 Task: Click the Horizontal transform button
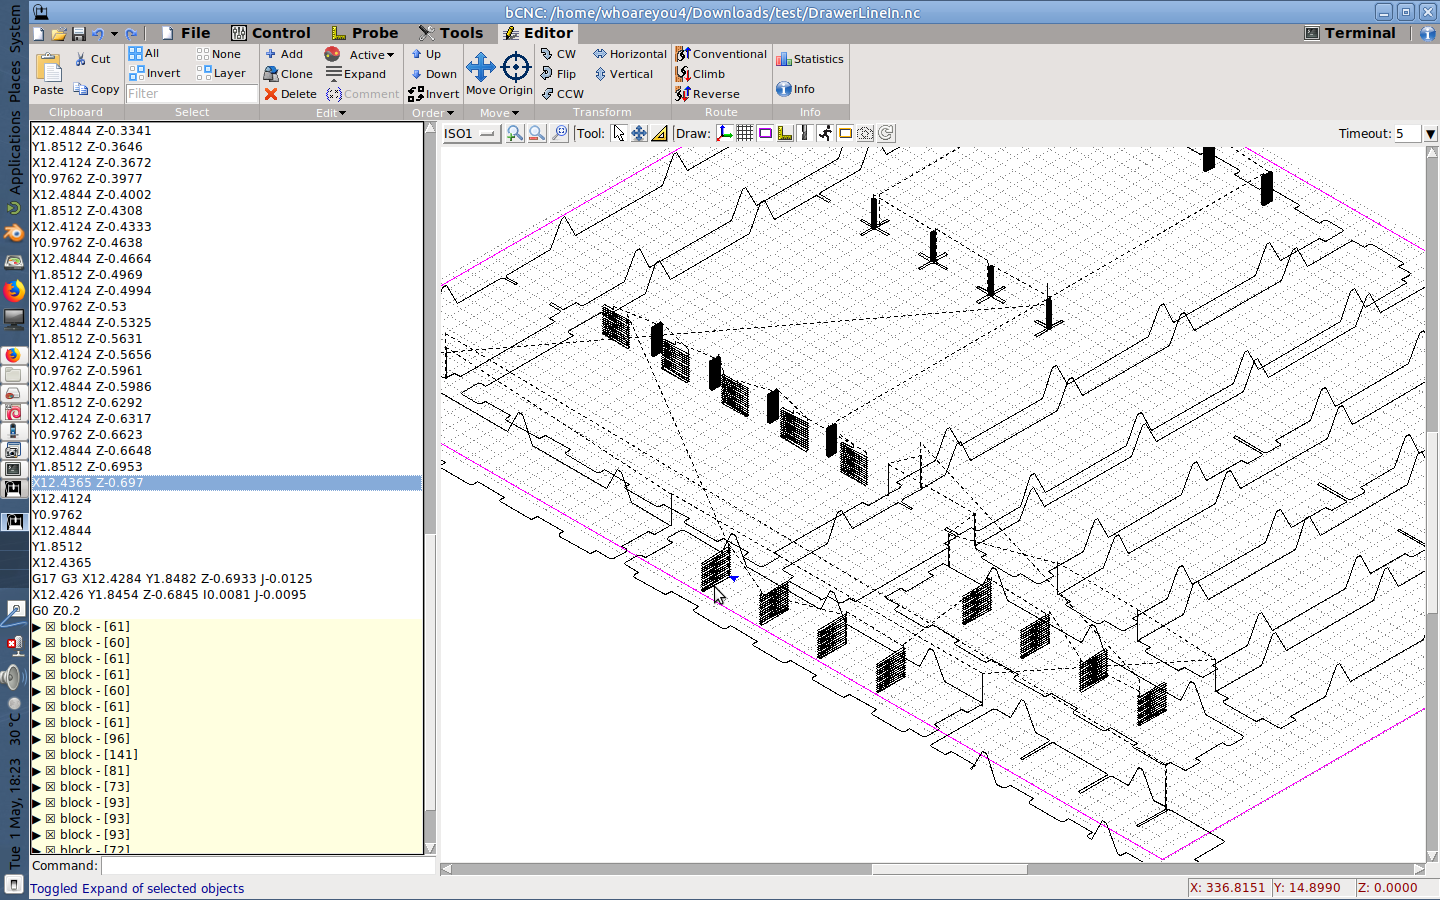point(630,54)
